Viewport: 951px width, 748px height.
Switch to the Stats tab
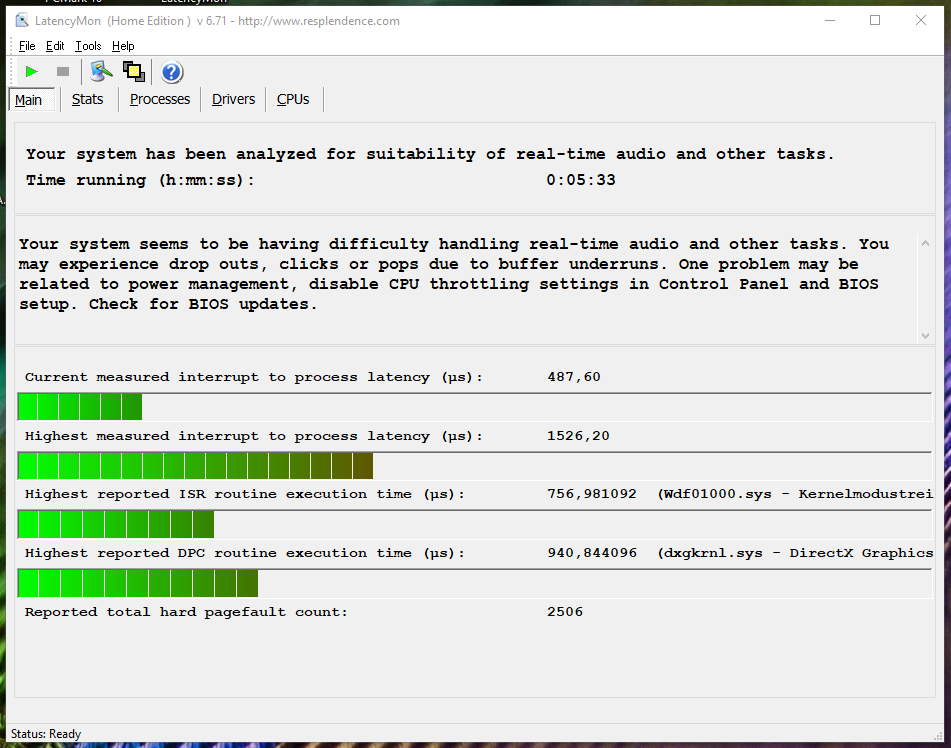[87, 99]
